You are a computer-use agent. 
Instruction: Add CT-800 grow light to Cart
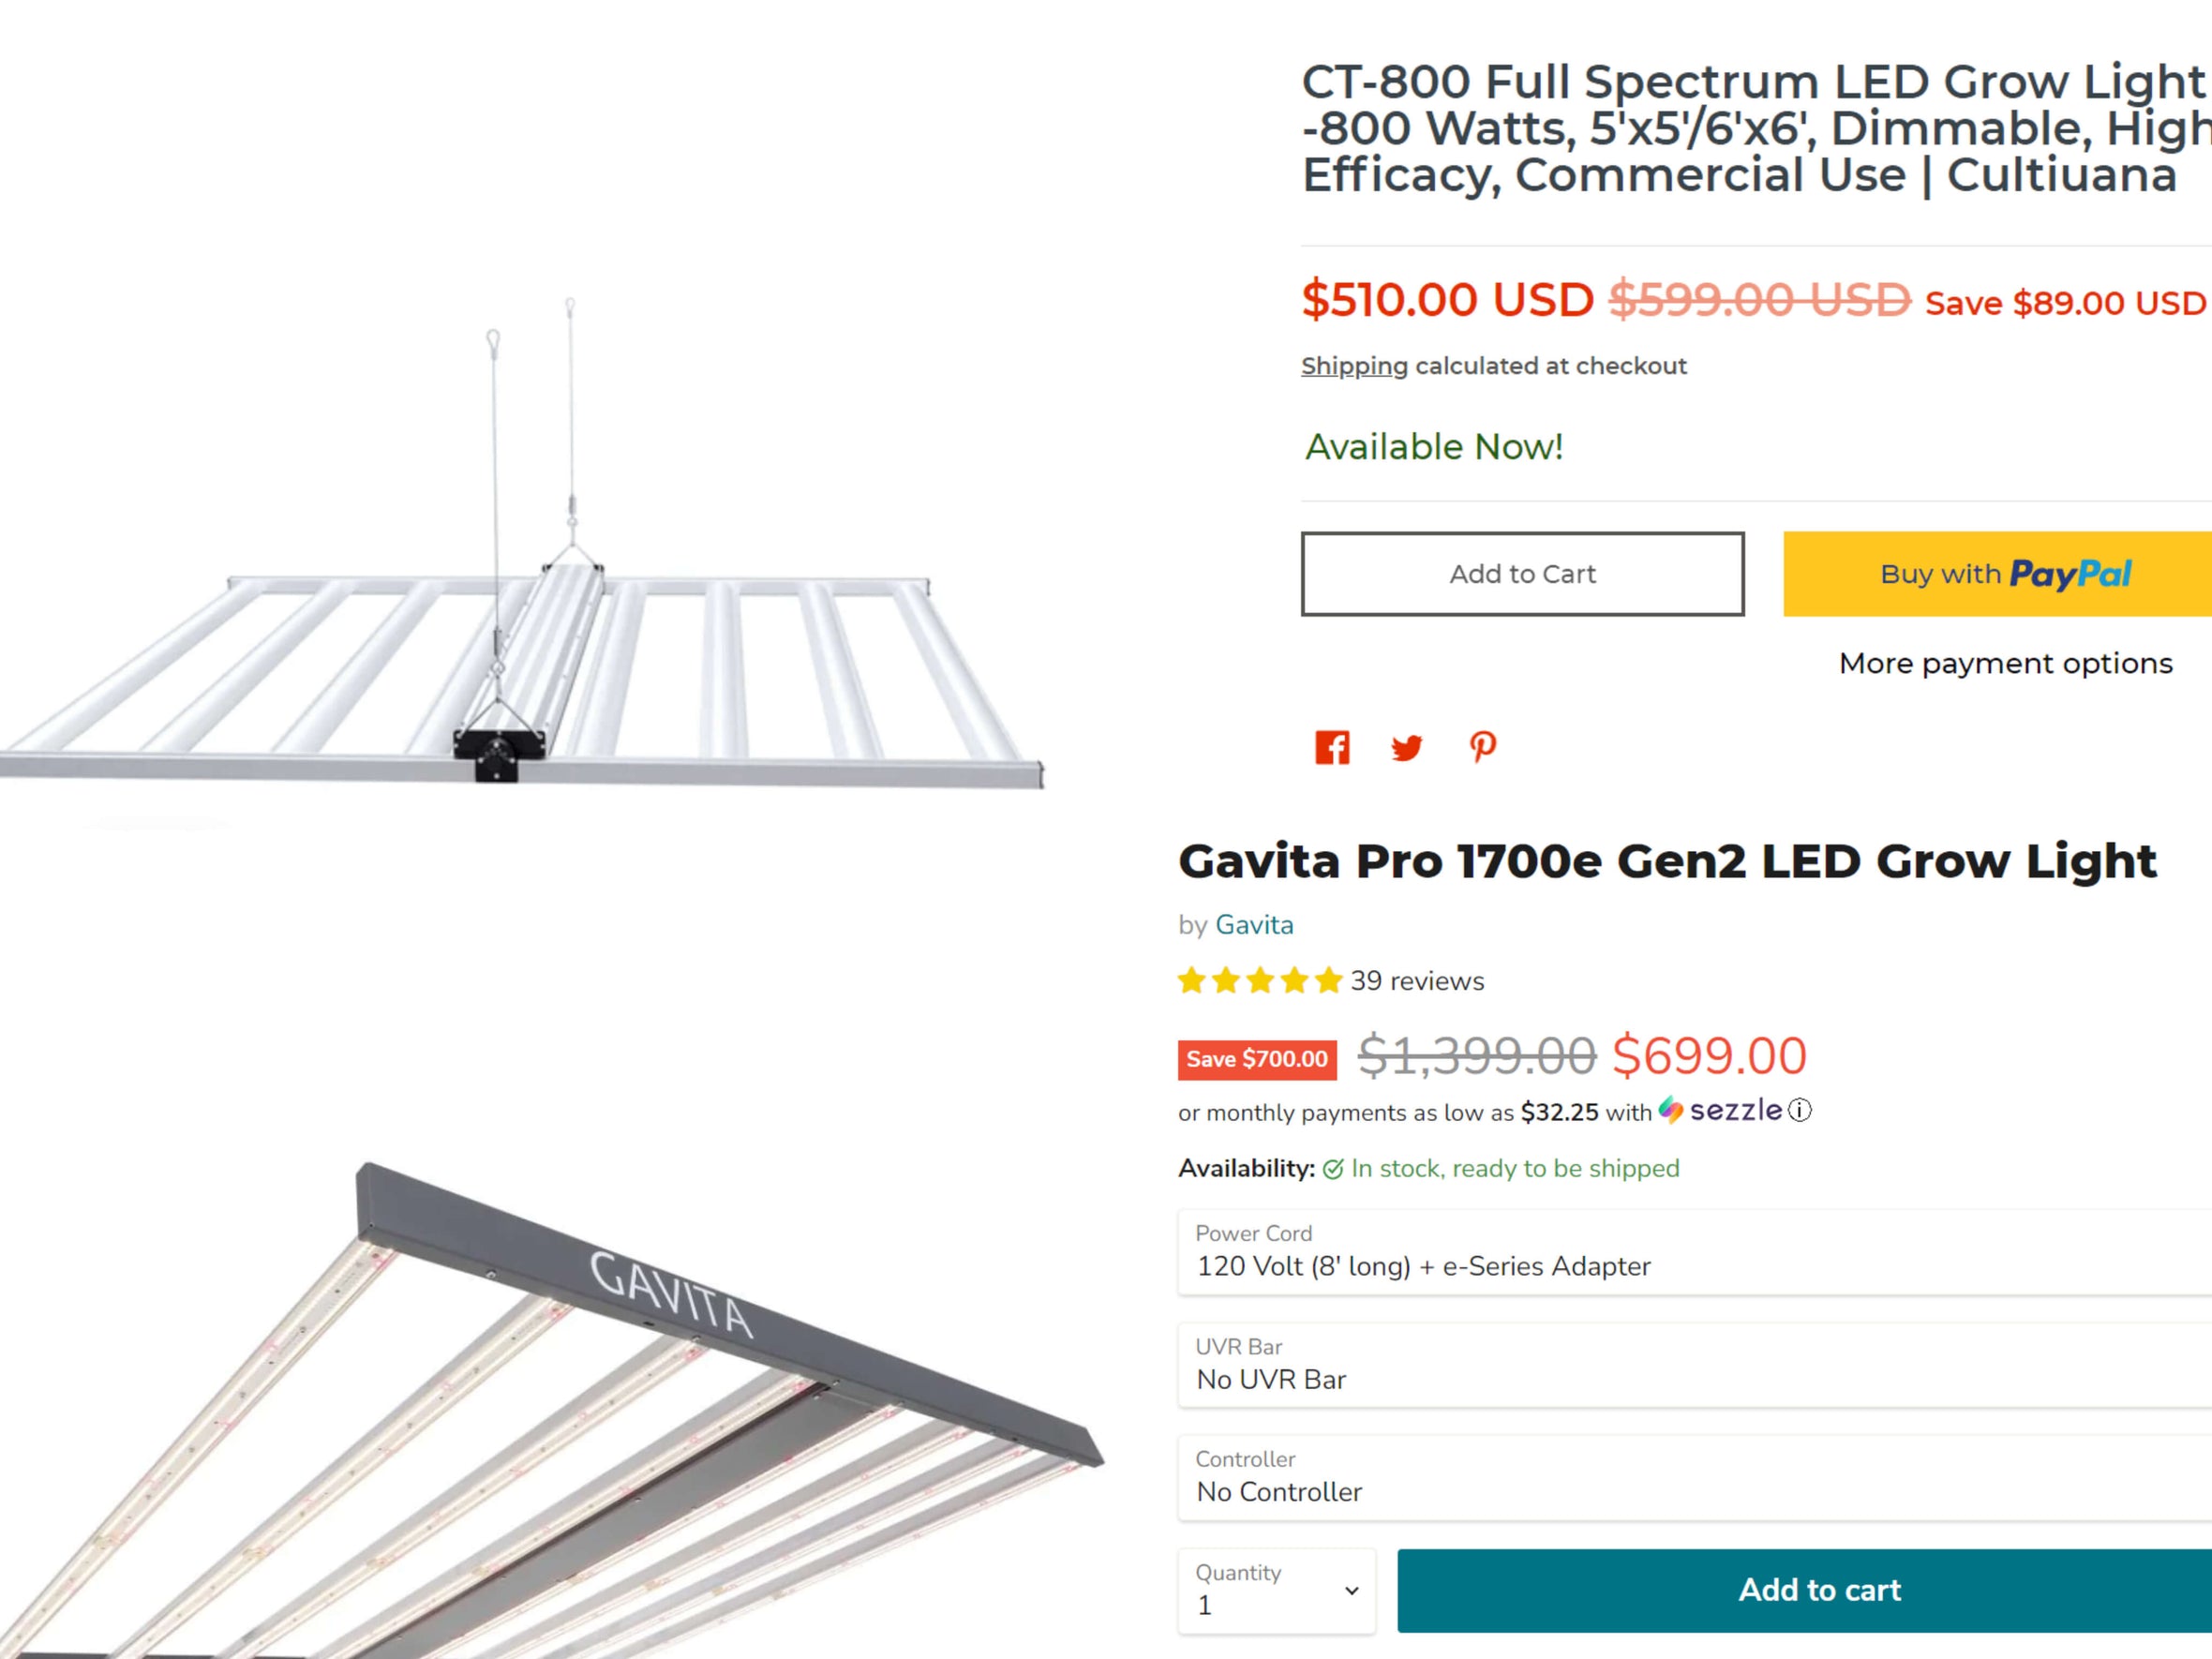pos(1523,573)
